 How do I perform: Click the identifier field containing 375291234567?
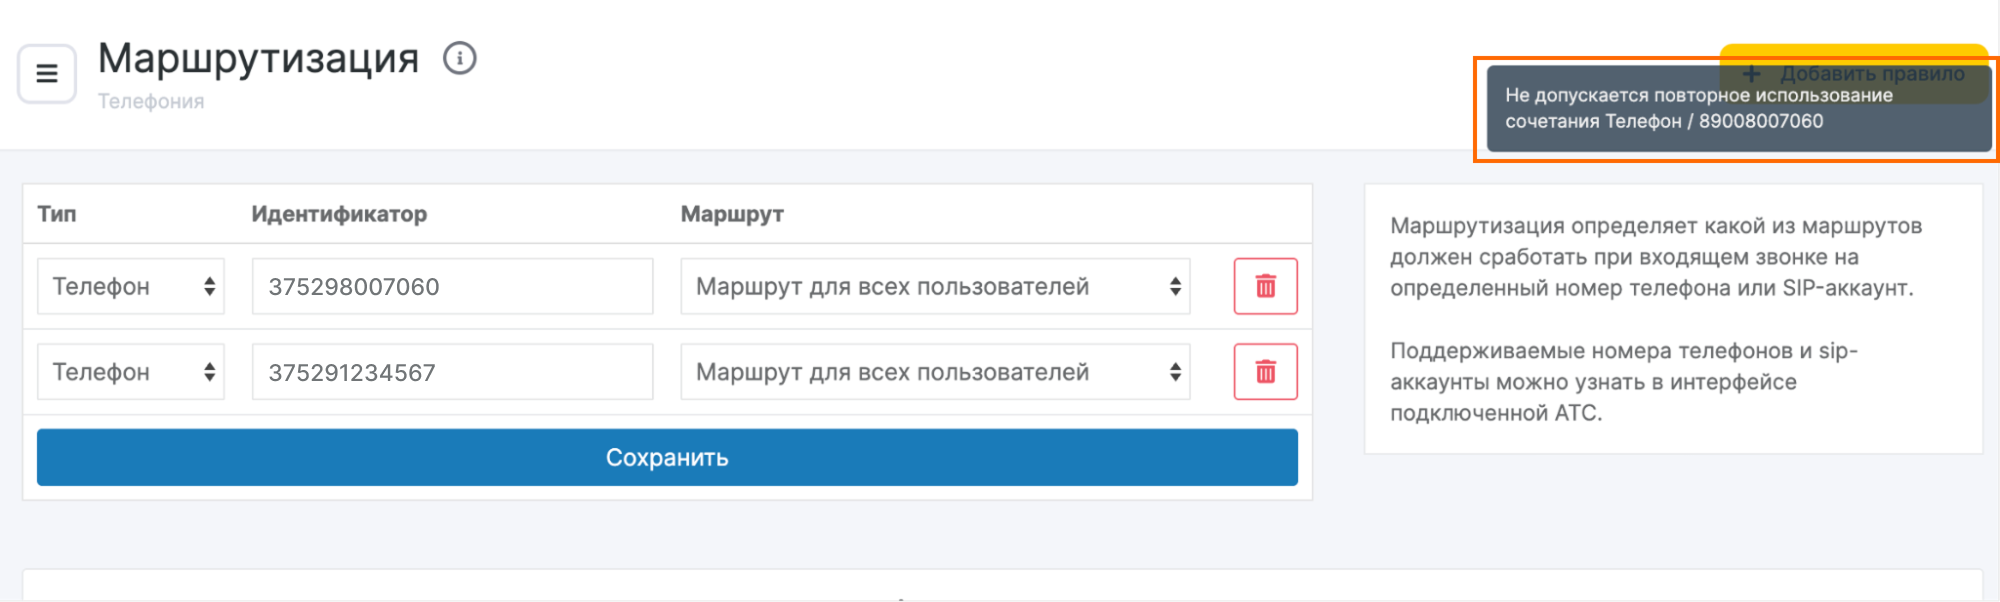452,372
